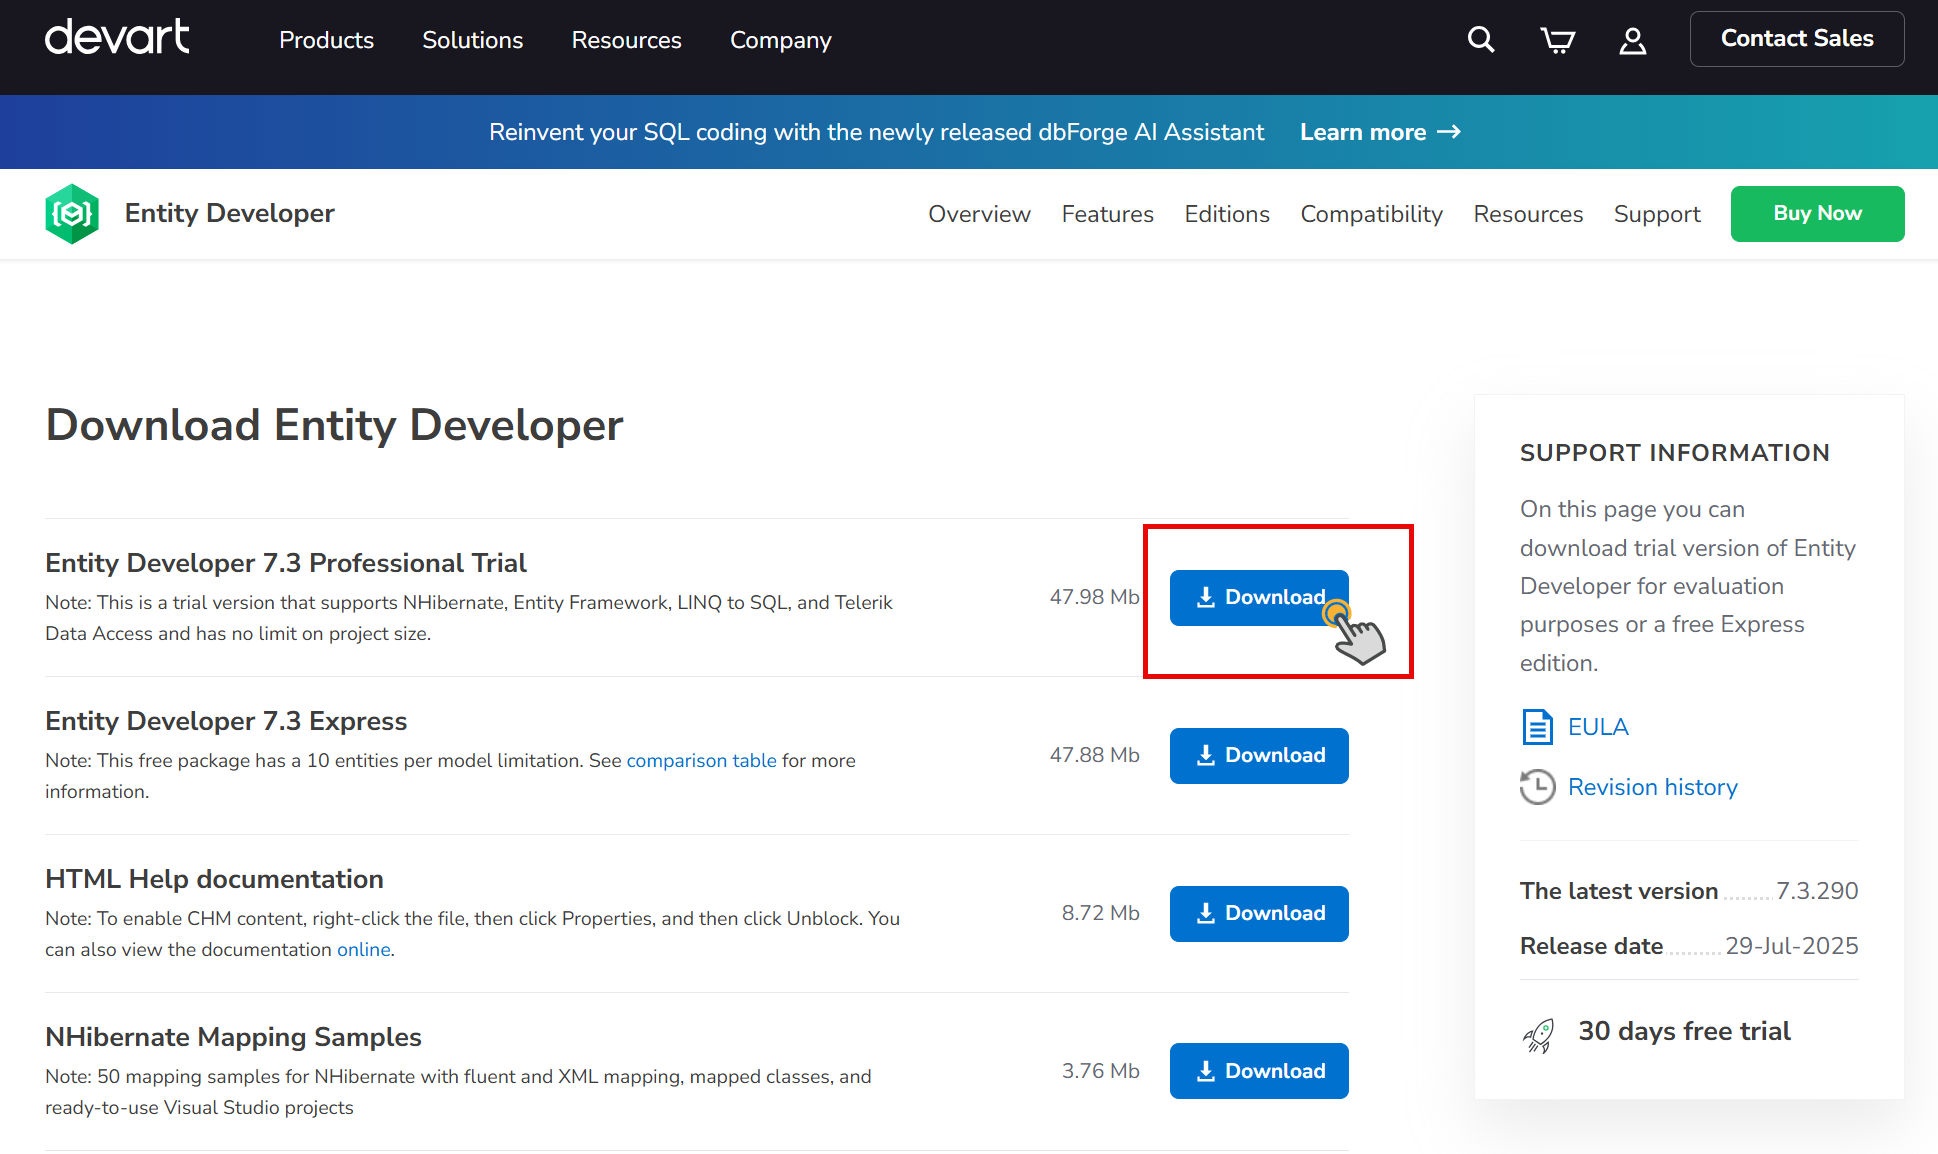Download Entity Developer 7.3 Professional Trial
This screenshot has height=1154, width=1938.
point(1258,597)
